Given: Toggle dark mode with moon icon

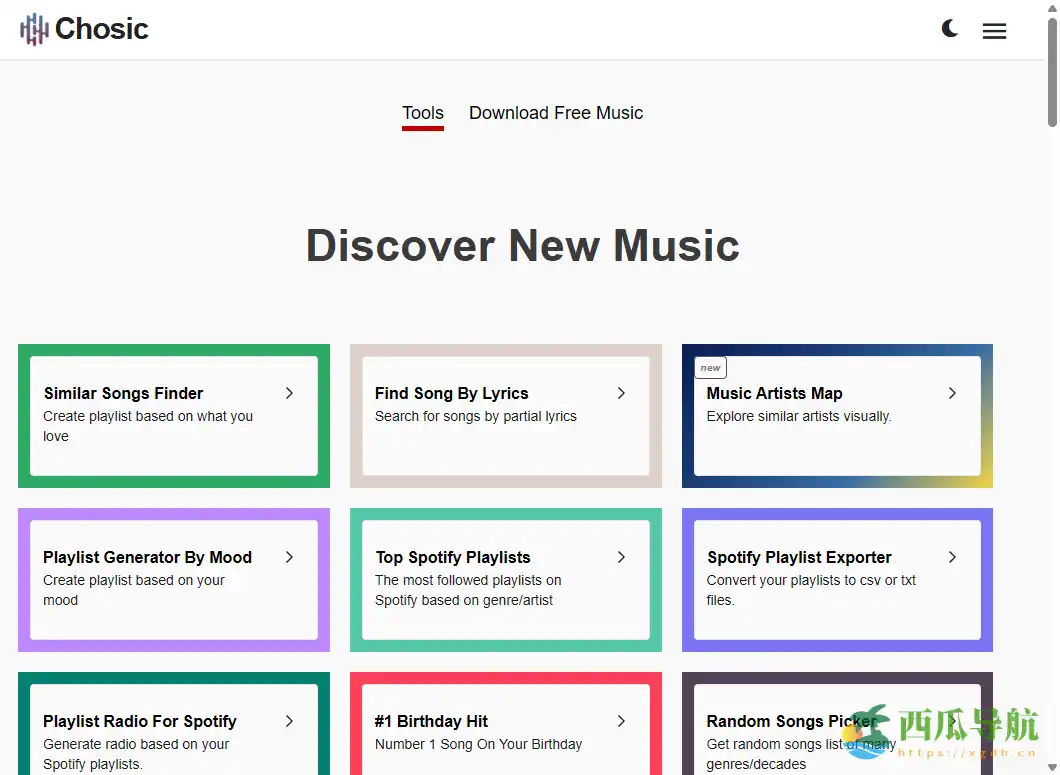Looking at the screenshot, I should (x=949, y=29).
